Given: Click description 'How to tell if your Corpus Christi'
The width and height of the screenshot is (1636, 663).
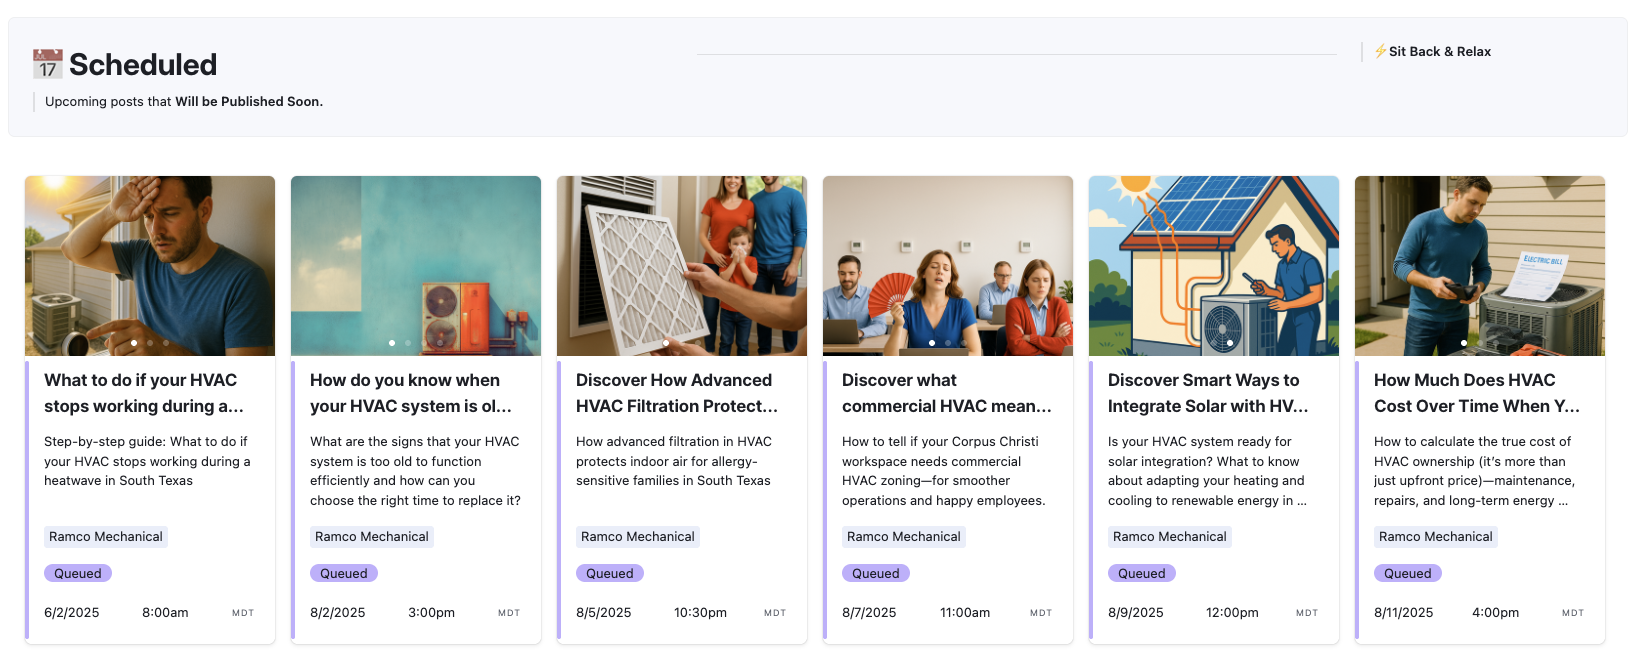Looking at the screenshot, I should [x=944, y=471].
